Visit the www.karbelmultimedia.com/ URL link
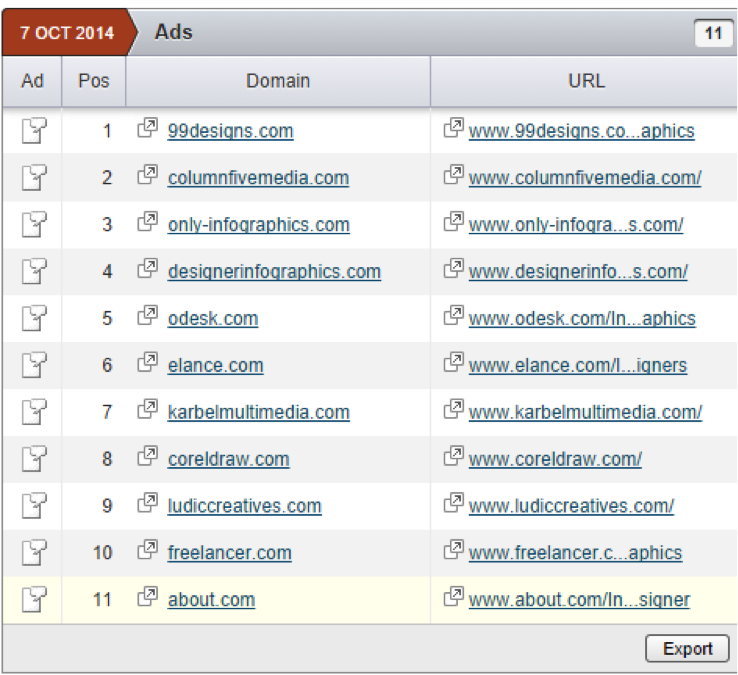 click(585, 412)
